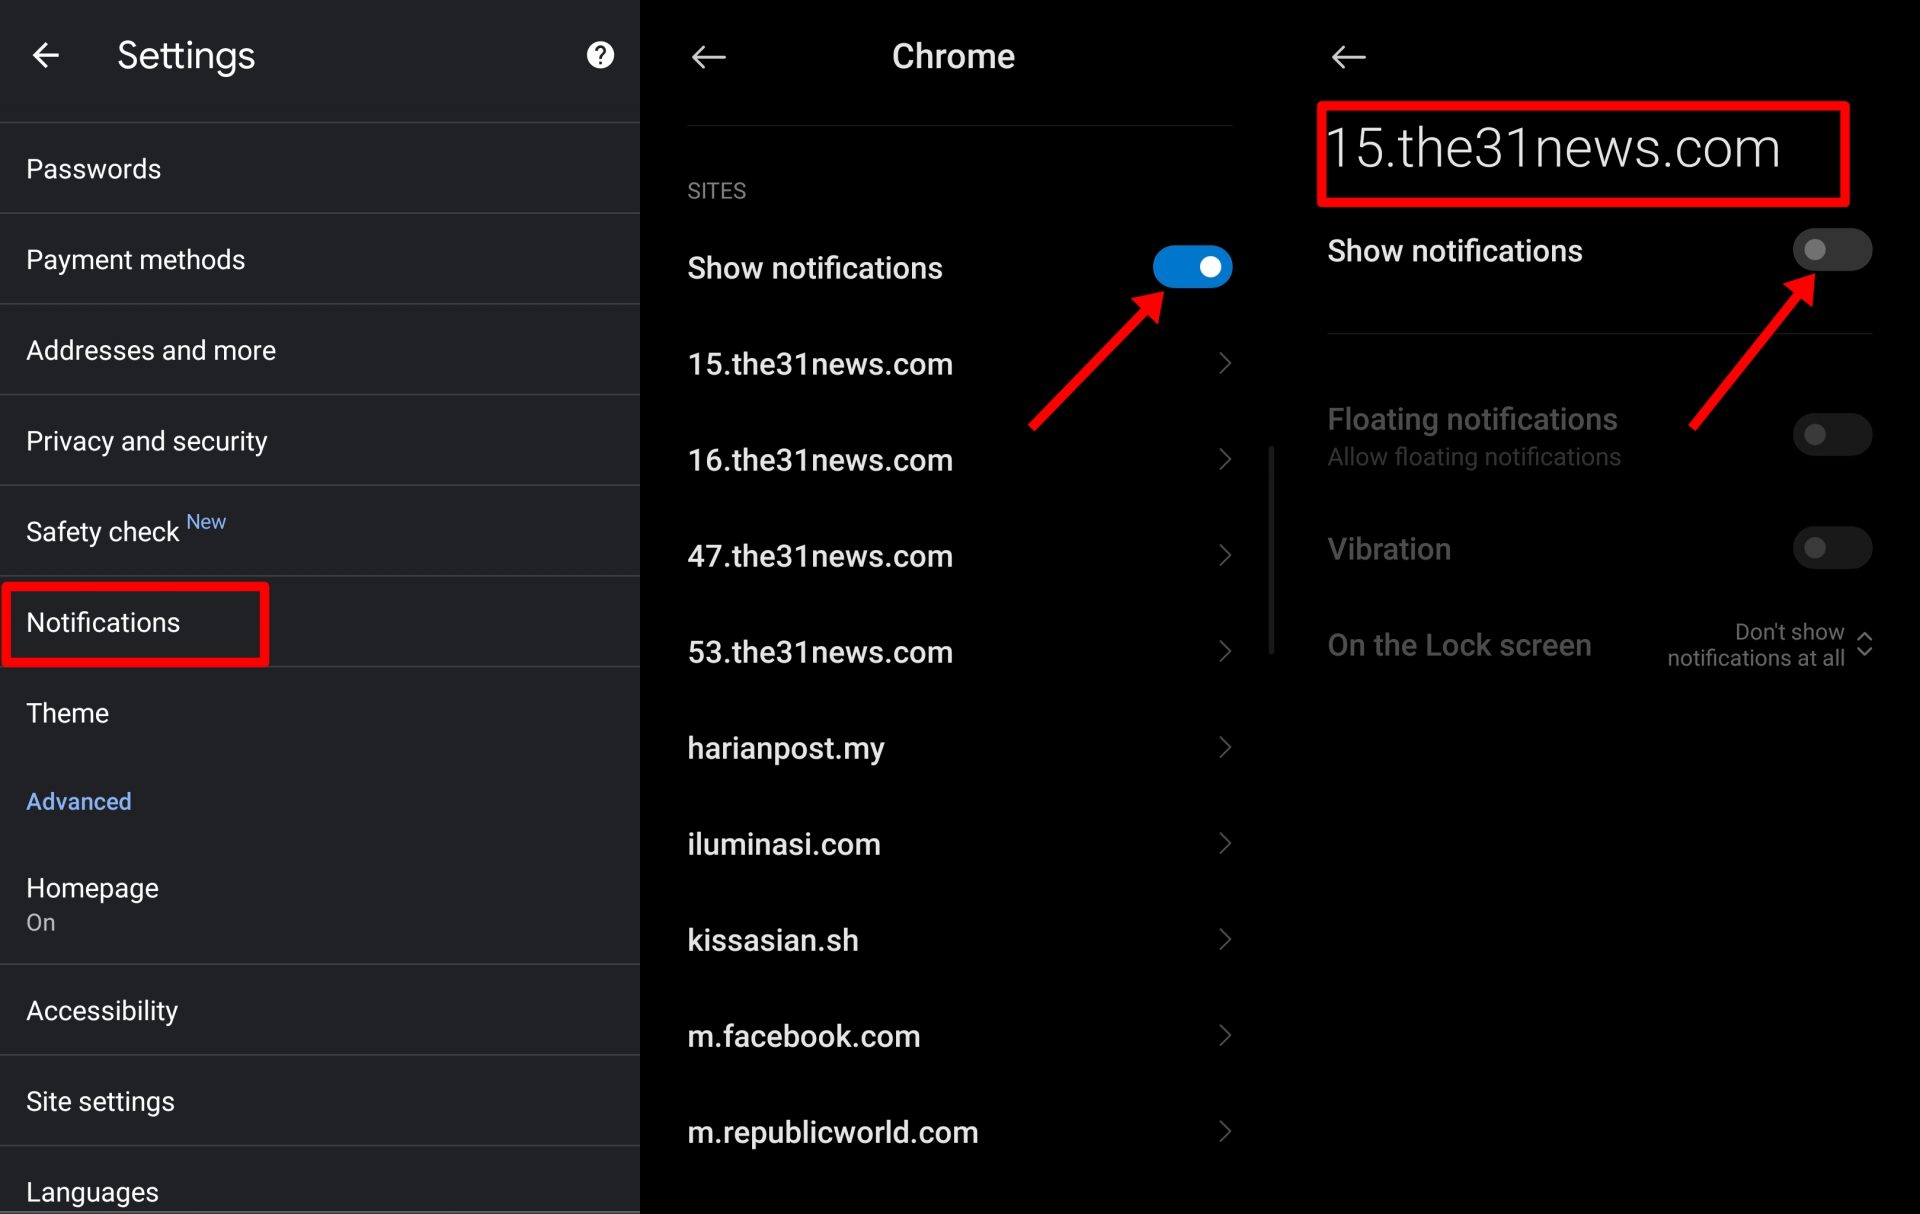Toggle Floating notifications switch
The image size is (1920, 1214).
pyautogui.click(x=1831, y=435)
